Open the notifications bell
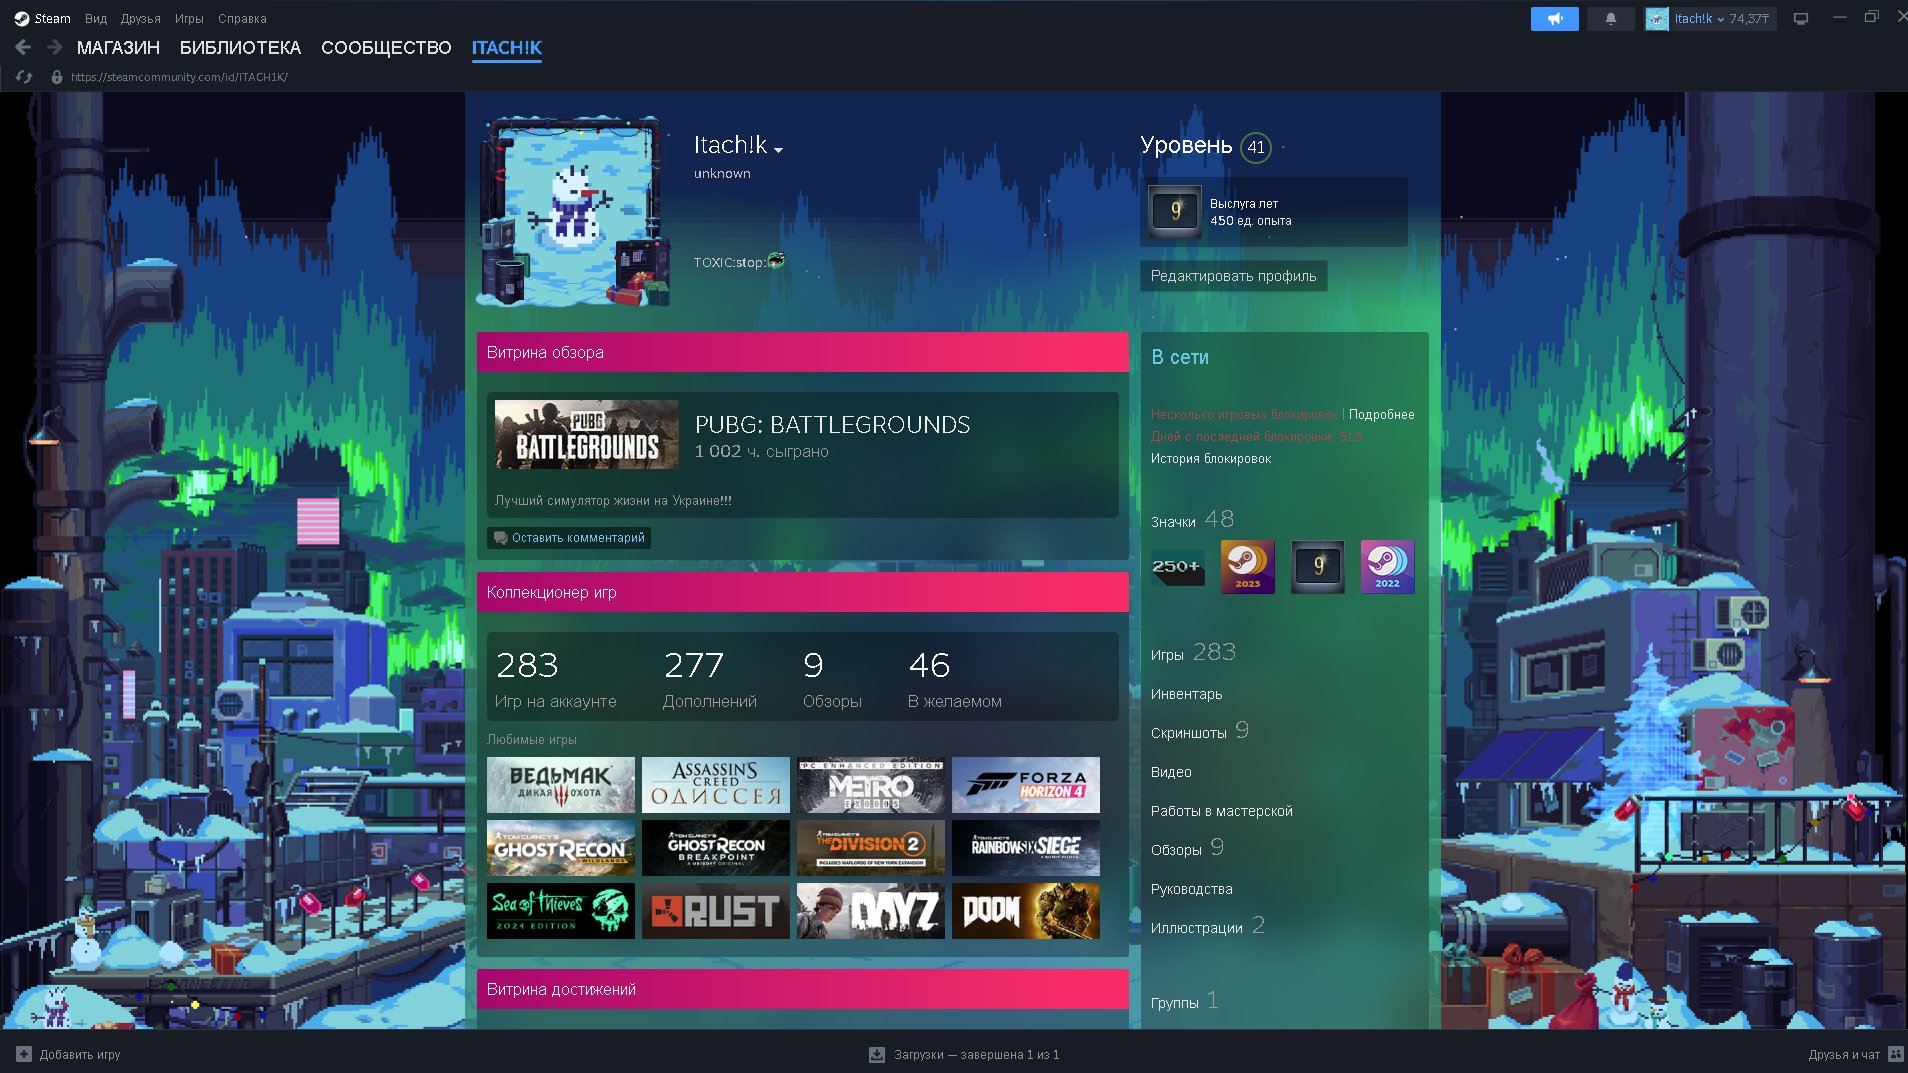Screen dimensions: 1908x1073 point(1610,19)
